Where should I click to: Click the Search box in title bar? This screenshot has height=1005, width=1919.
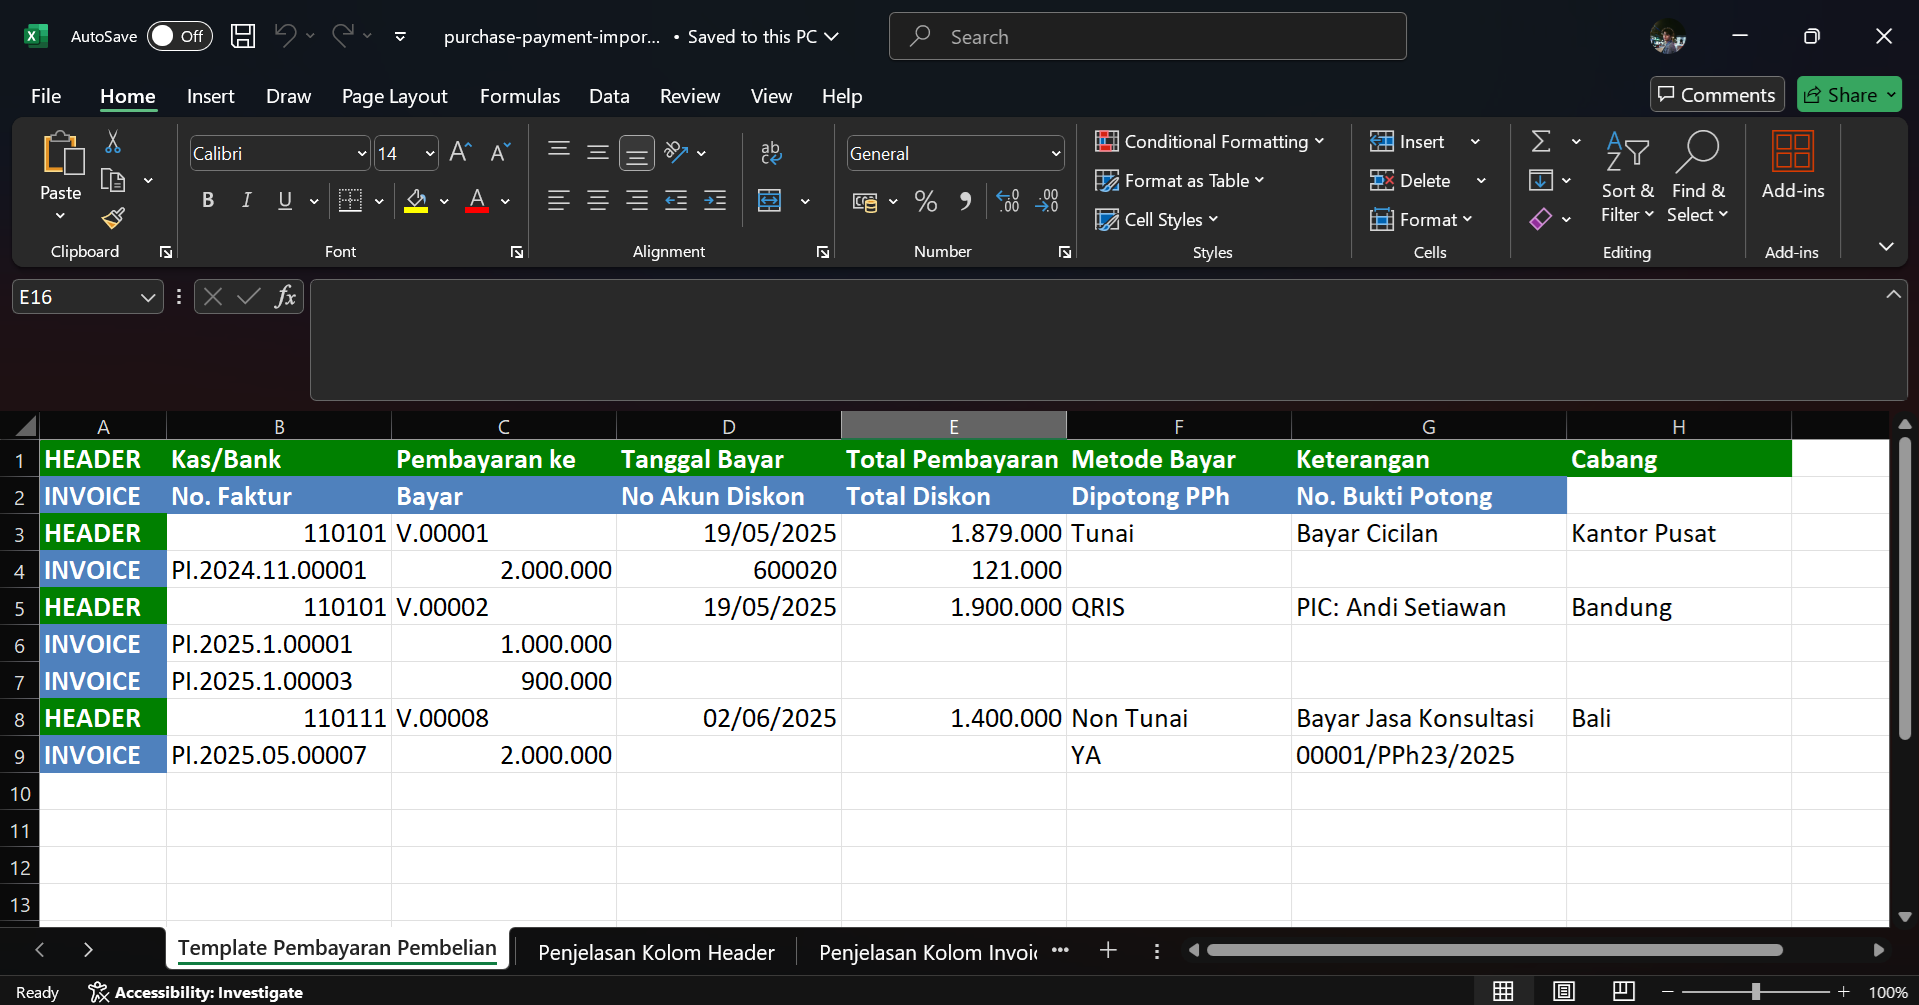pos(1147,37)
